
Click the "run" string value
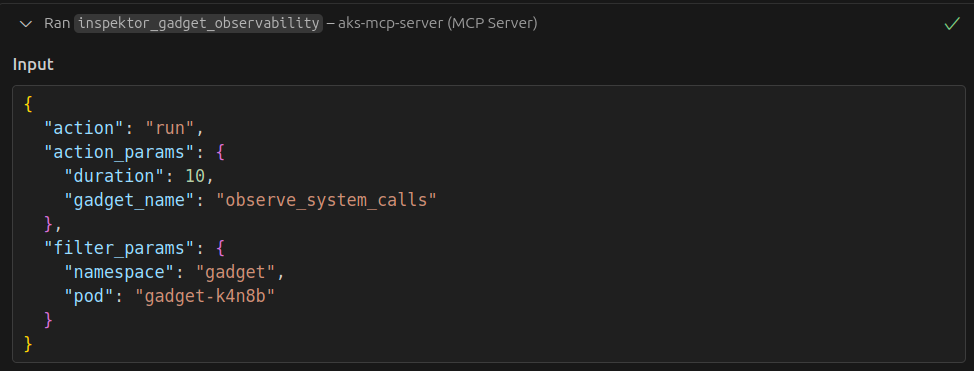pyautogui.click(x=170, y=128)
